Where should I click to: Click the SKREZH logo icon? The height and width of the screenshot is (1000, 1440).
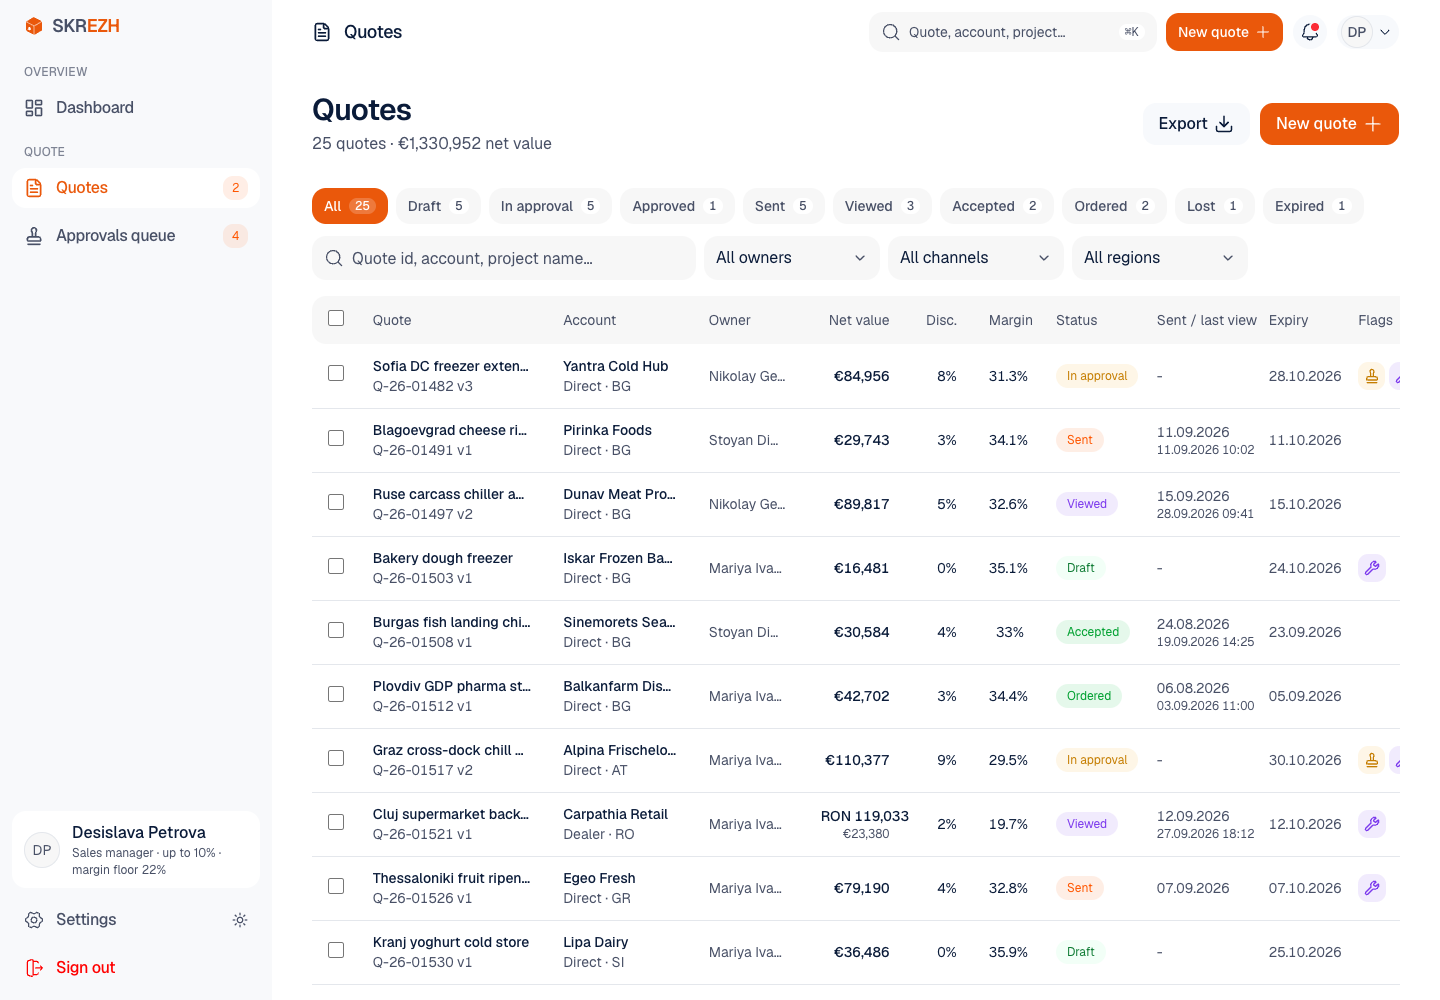click(x=34, y=26)
